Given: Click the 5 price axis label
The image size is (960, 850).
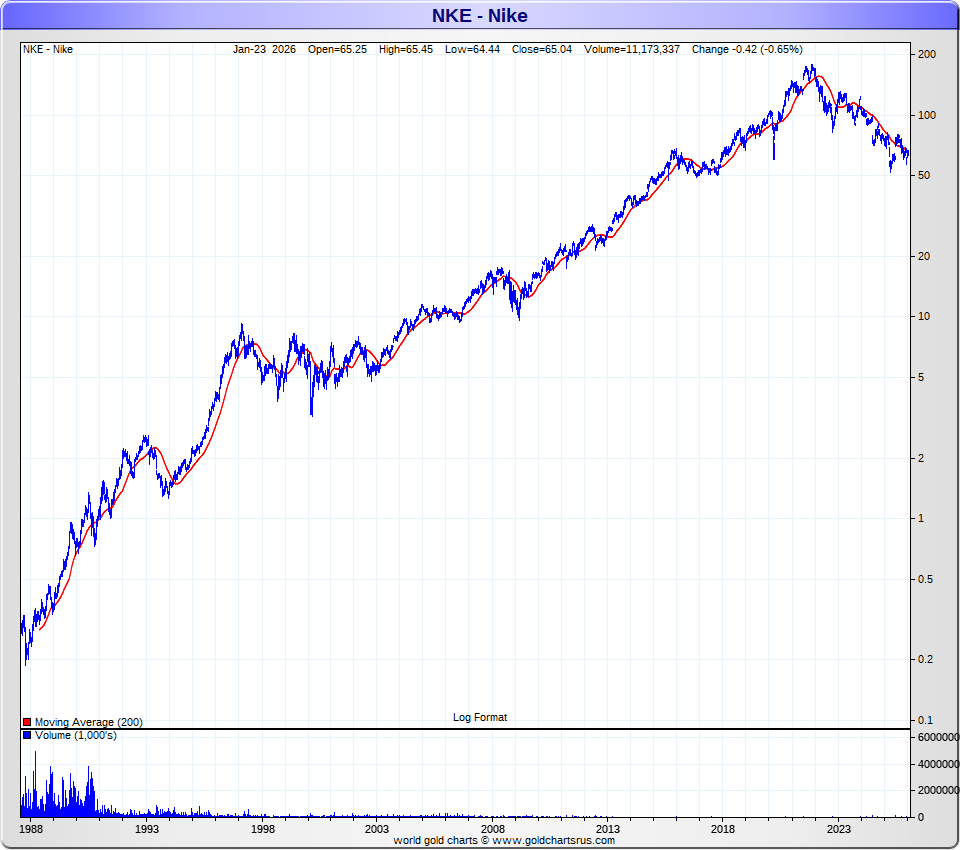Looking at the screenshot, I should [x=921, y=377].
